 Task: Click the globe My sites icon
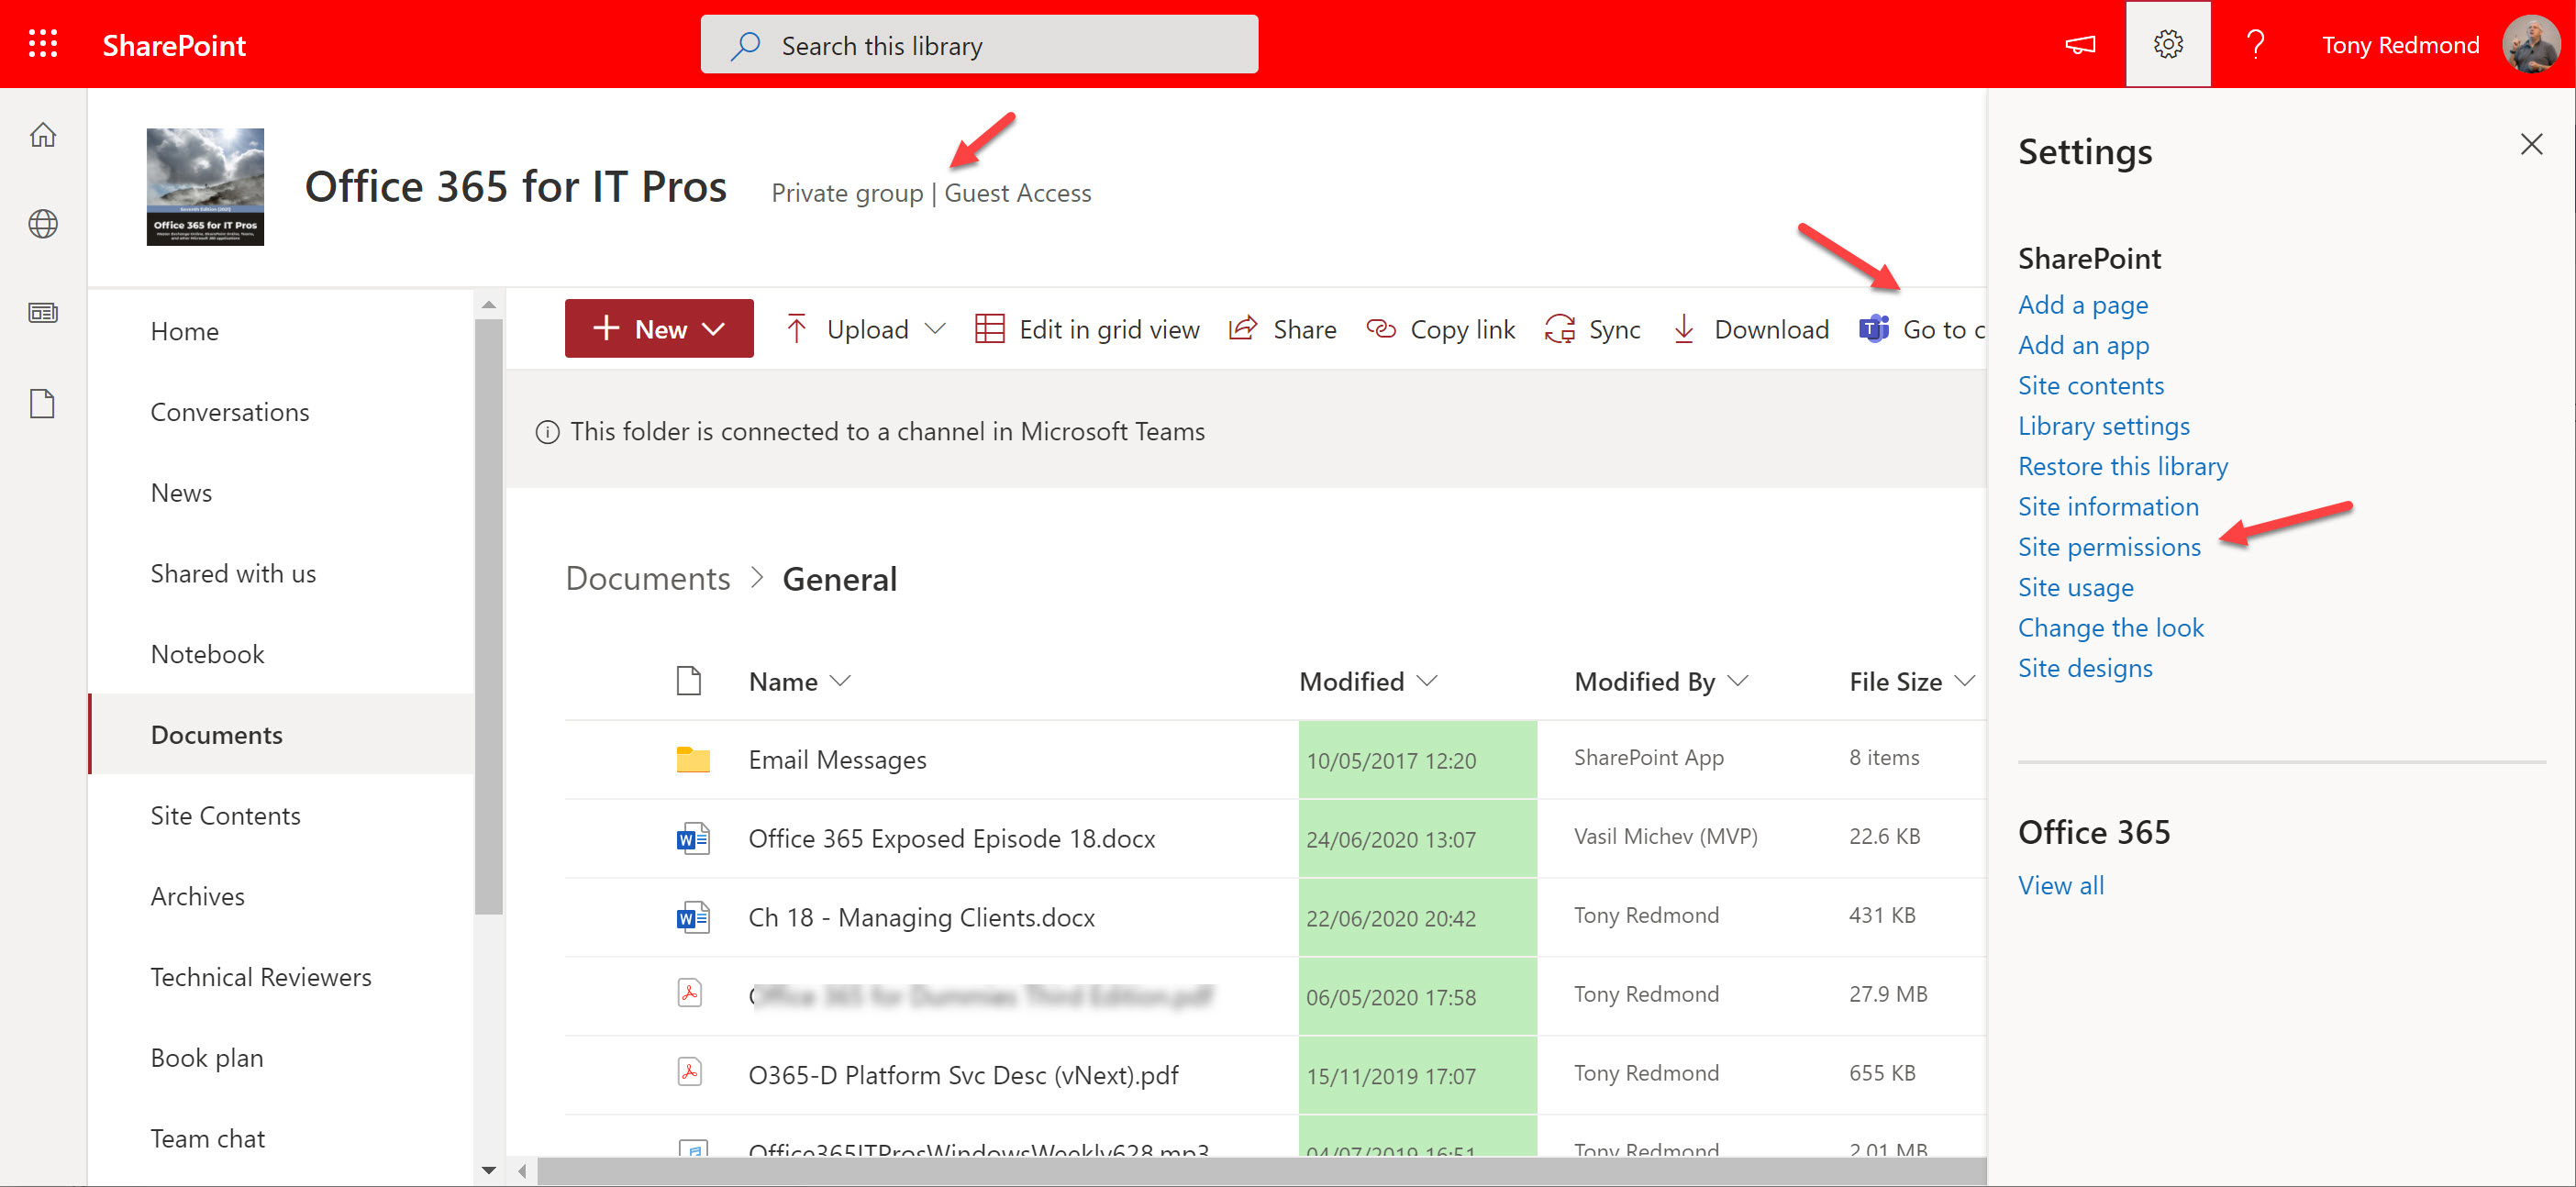[43, 223]
